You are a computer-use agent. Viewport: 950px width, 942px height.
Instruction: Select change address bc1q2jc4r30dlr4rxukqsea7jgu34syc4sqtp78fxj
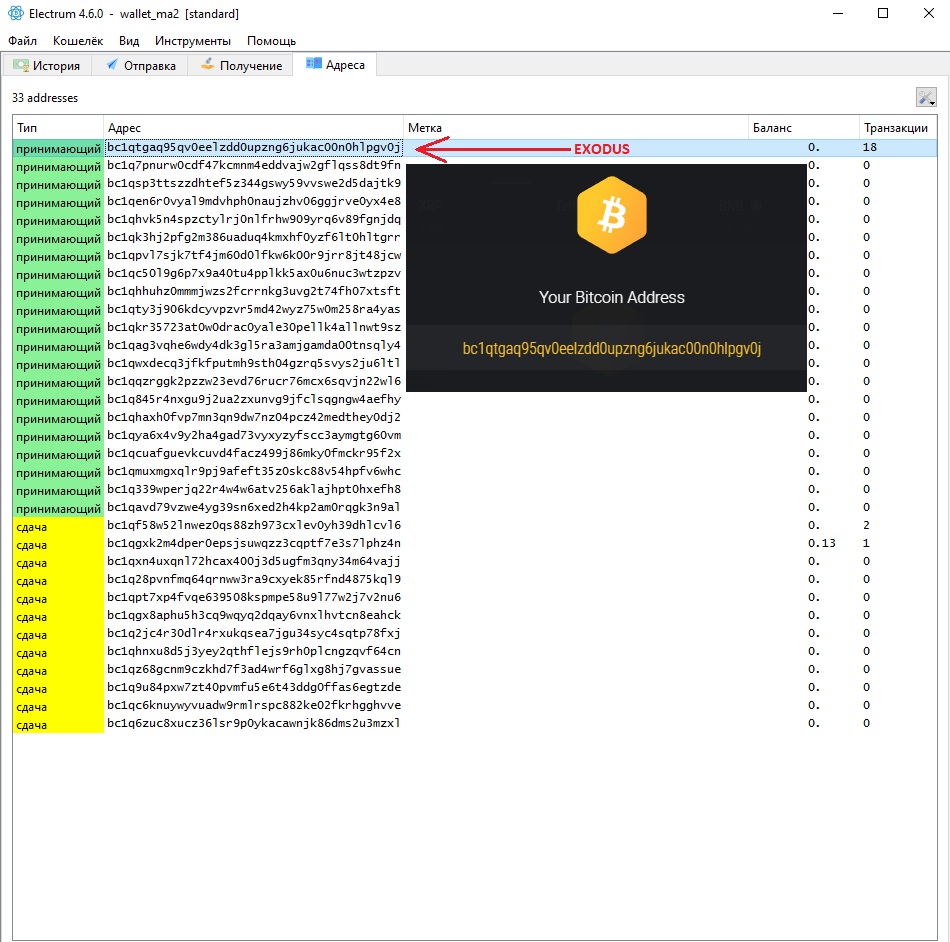tap(254, 633)
